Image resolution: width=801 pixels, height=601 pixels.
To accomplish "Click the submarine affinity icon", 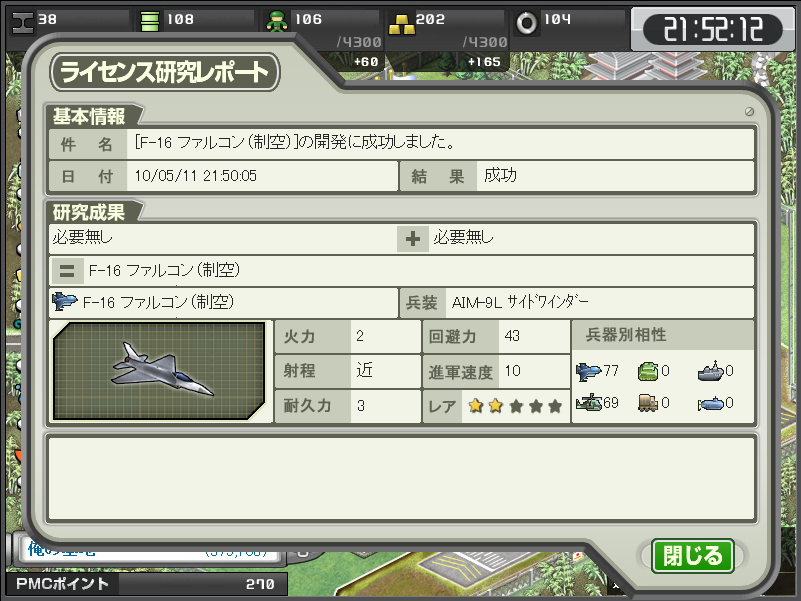I will click(x=711, y=404).
